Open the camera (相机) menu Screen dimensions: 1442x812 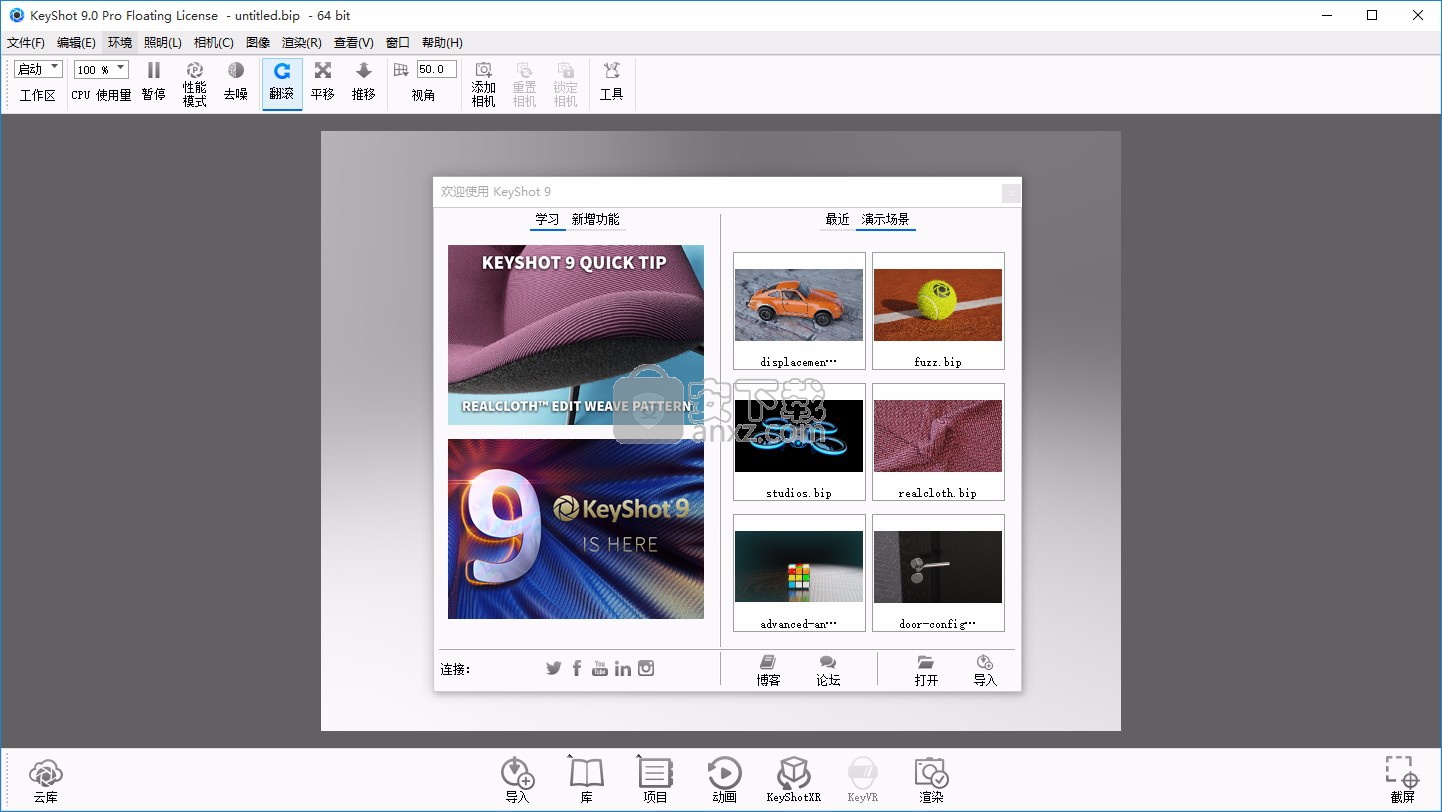click(214, 43)
